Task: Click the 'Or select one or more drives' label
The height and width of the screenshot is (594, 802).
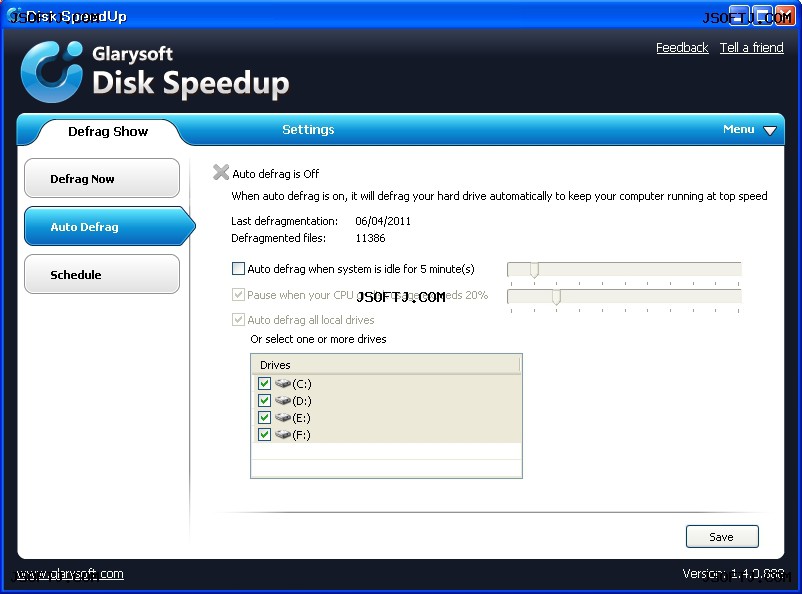Action: pyautogui.click(x=318, y=339)
